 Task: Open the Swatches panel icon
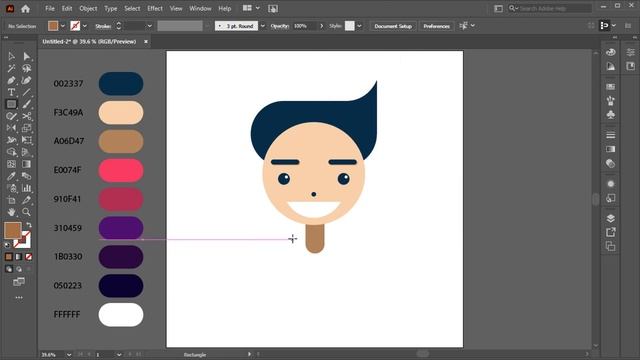pyautogui.click(x=611, y=87)
